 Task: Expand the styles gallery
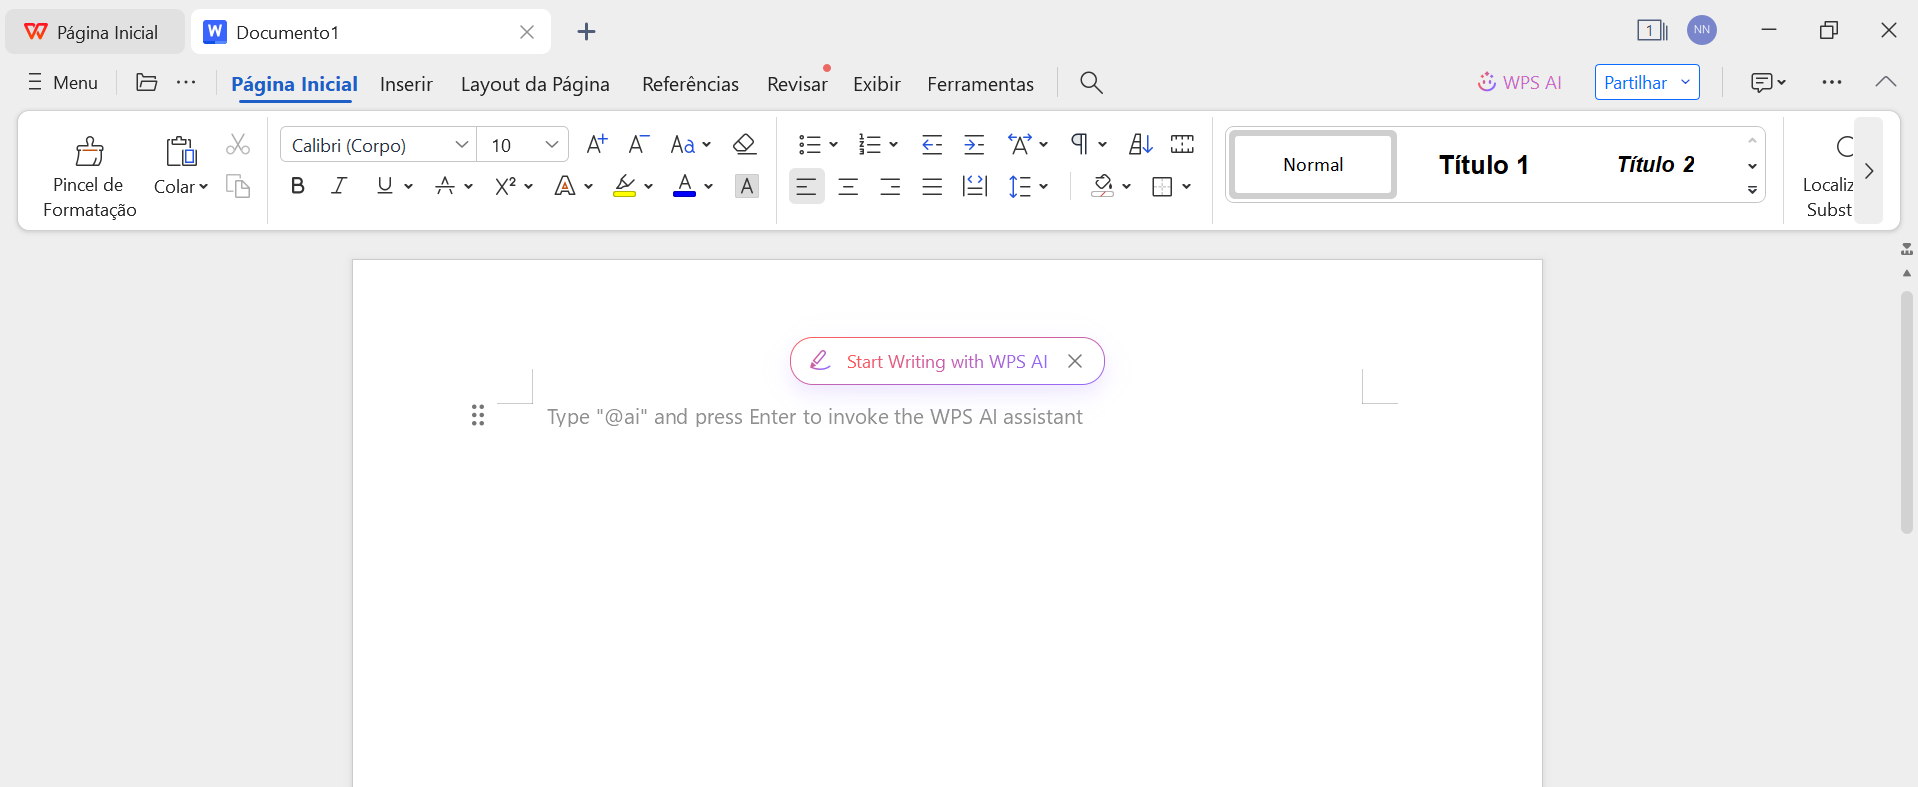pos(1752,190)
